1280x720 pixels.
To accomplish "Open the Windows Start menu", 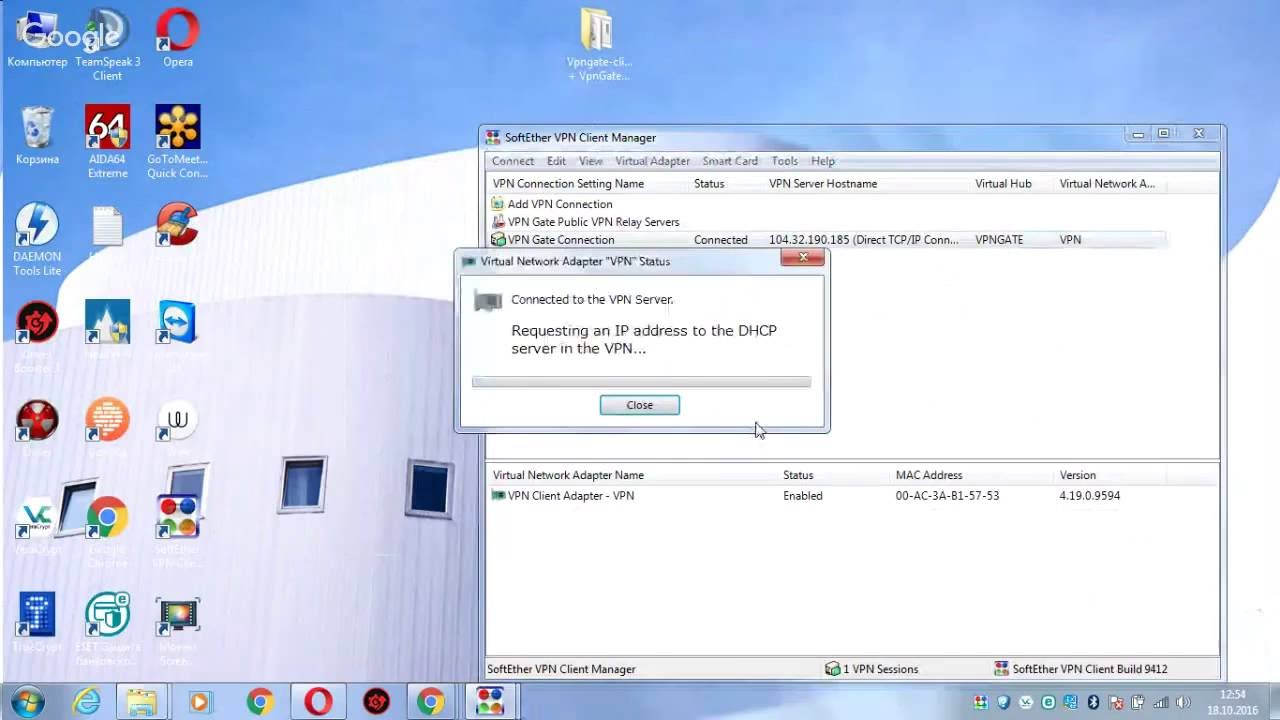I will 27,701.
